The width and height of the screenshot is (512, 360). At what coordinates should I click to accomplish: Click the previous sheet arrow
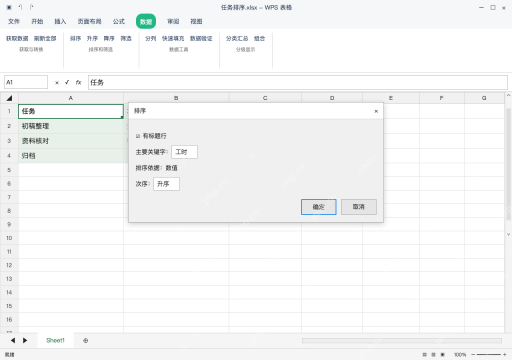click(13, 340)
